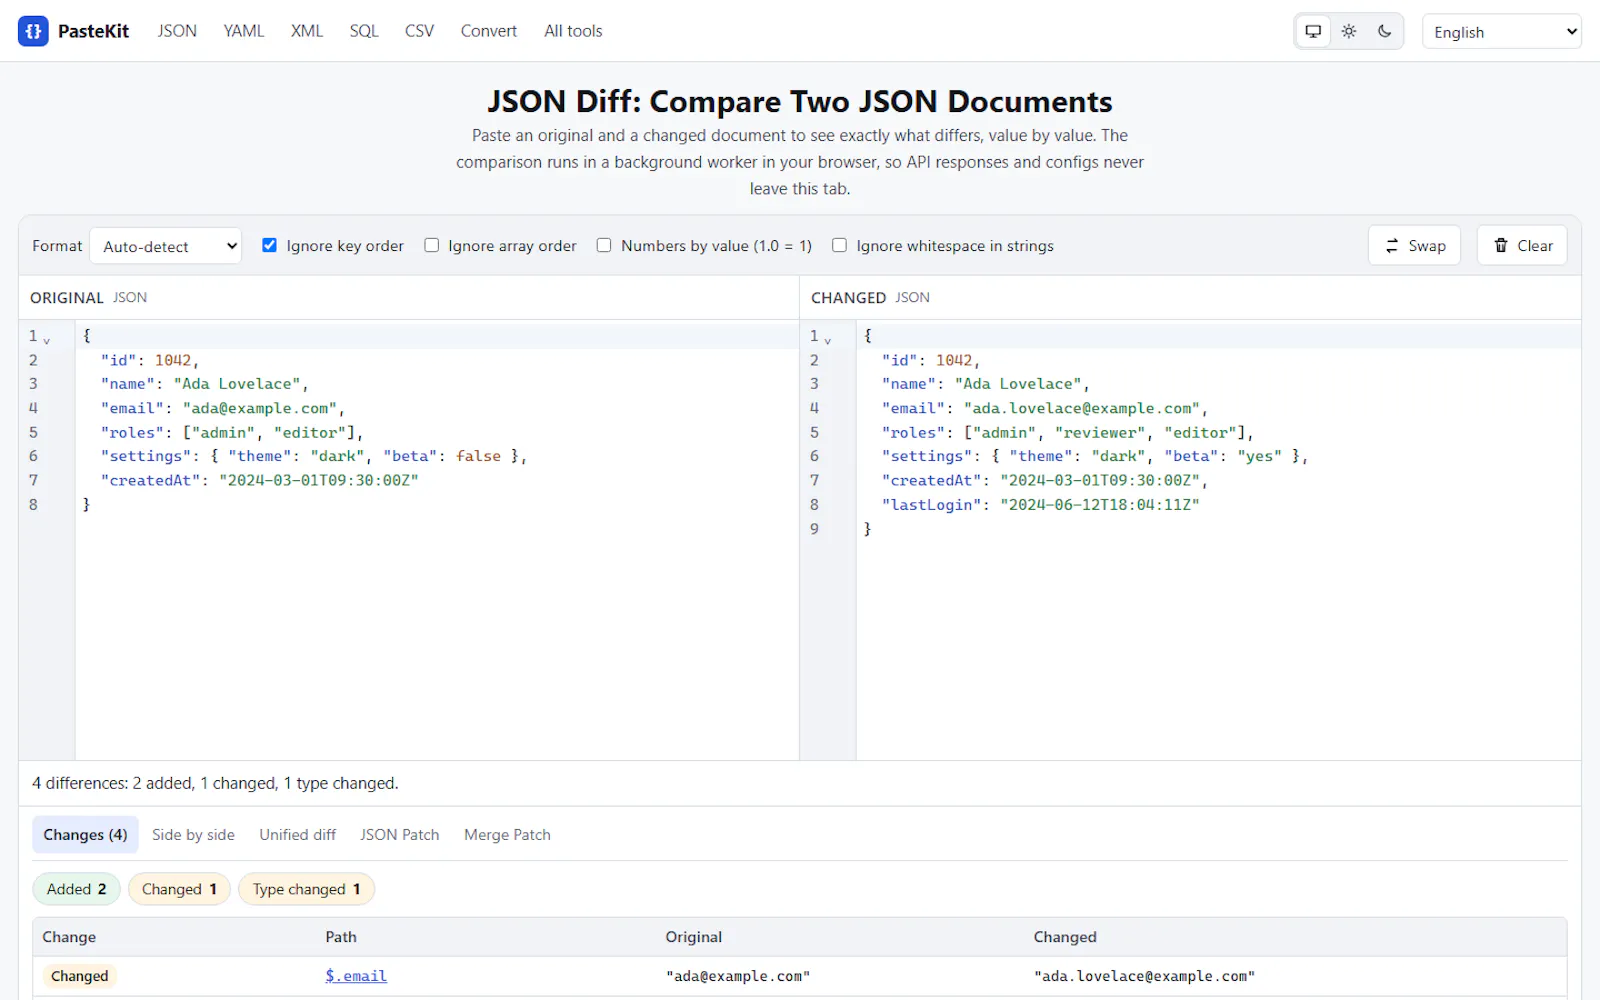Clear both JSON editors
The height and width of the screenshot is (1000, 1600).
[1522, 245]
